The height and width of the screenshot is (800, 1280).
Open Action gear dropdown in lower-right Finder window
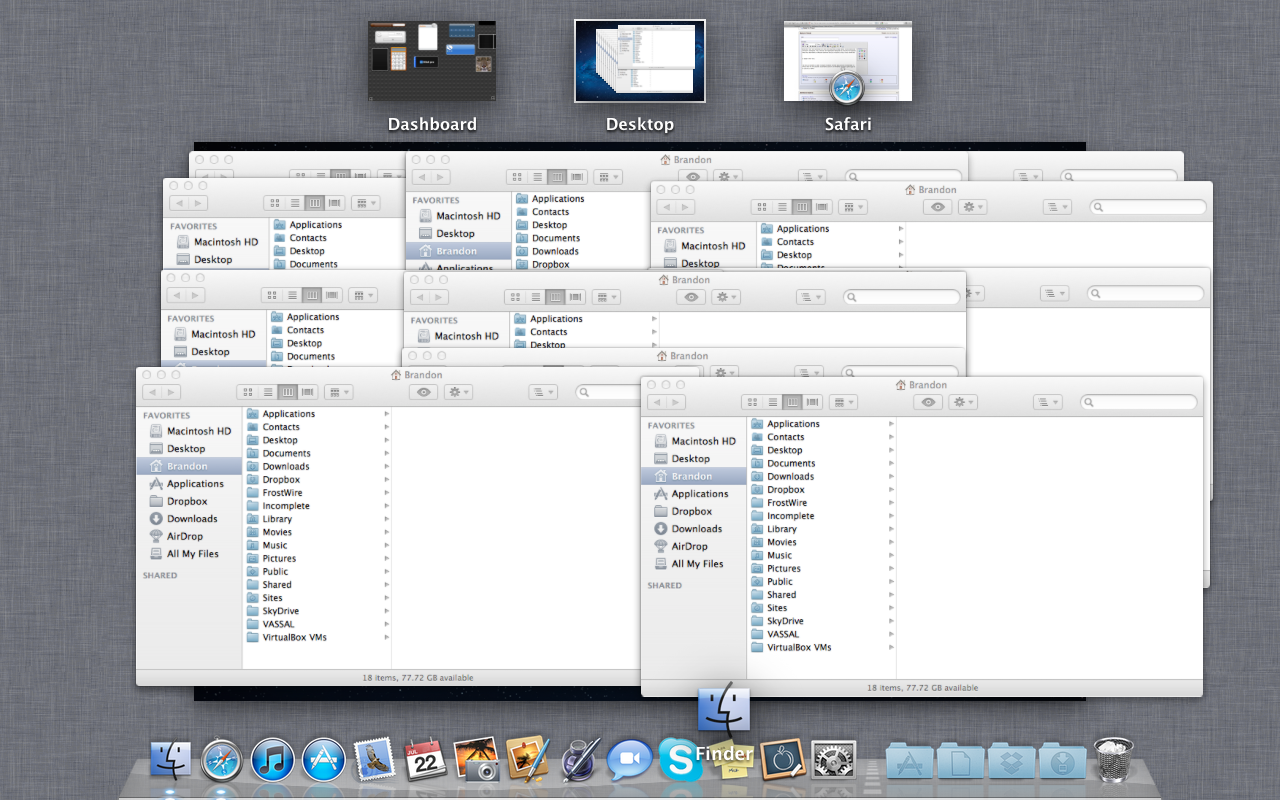coord(964,402)
